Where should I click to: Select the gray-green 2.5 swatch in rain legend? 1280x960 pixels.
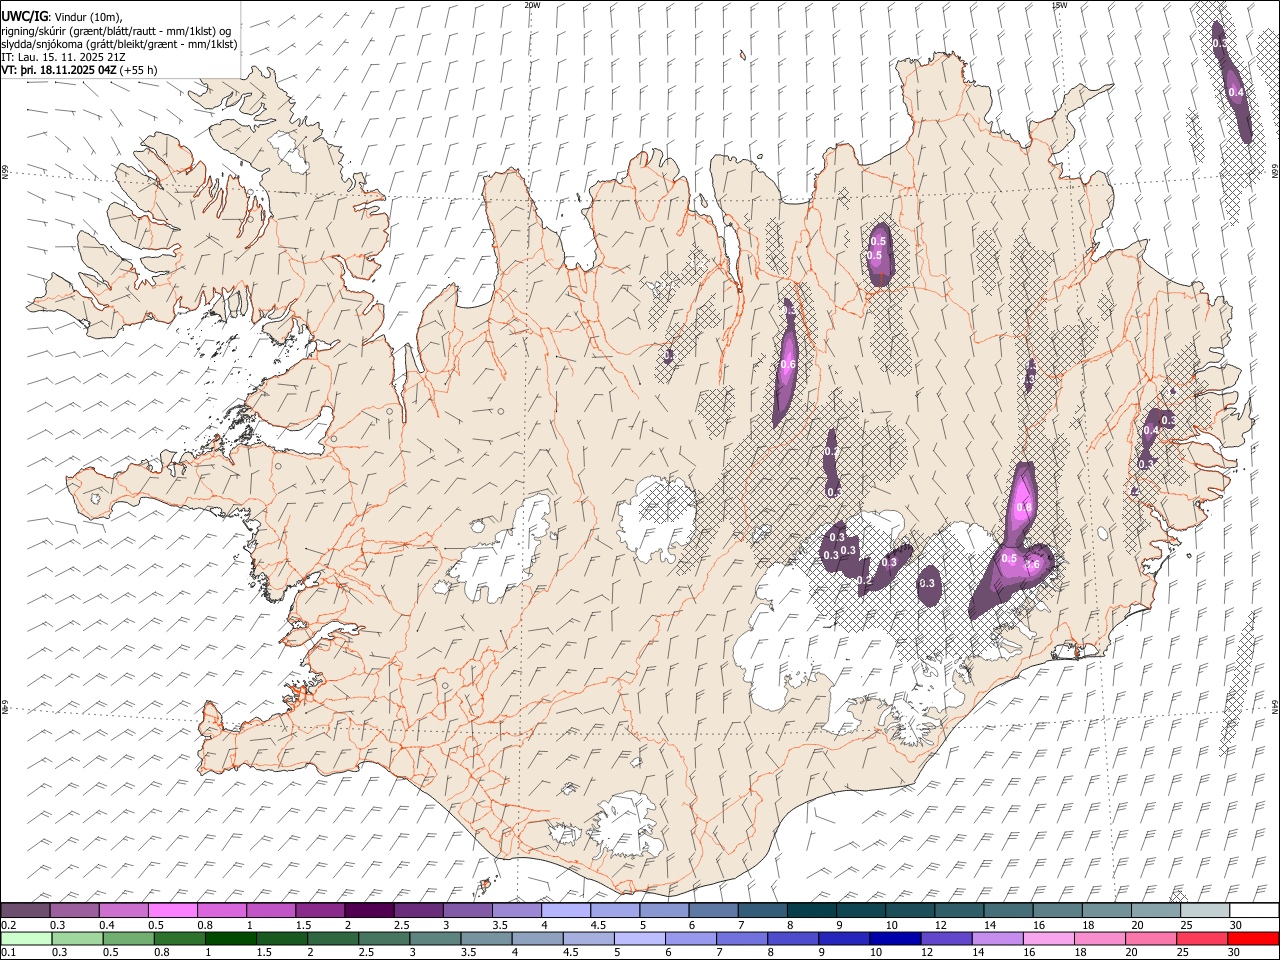(x=384, y=938)
